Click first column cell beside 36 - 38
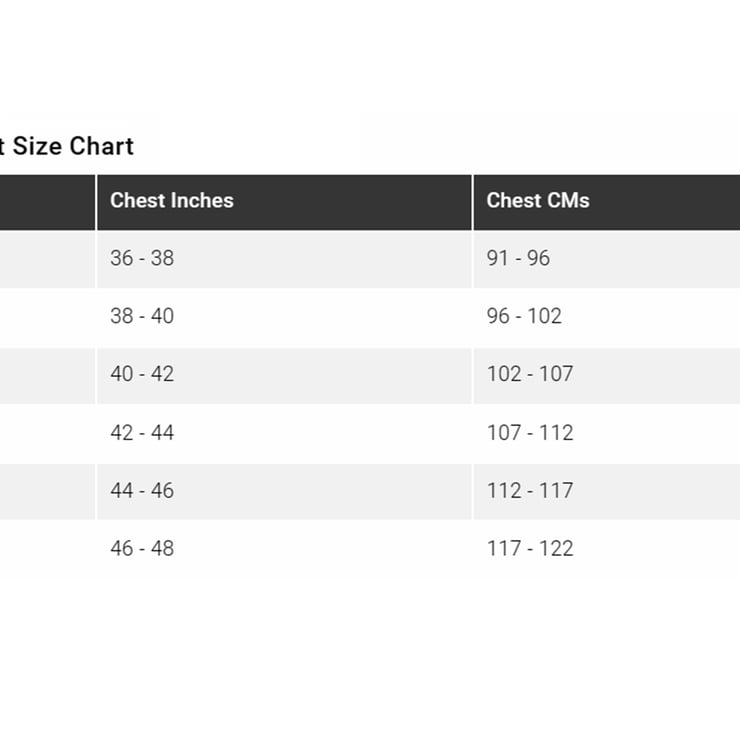Image resolution: width=740 pixels, height=736 pixels. (46, 259)
